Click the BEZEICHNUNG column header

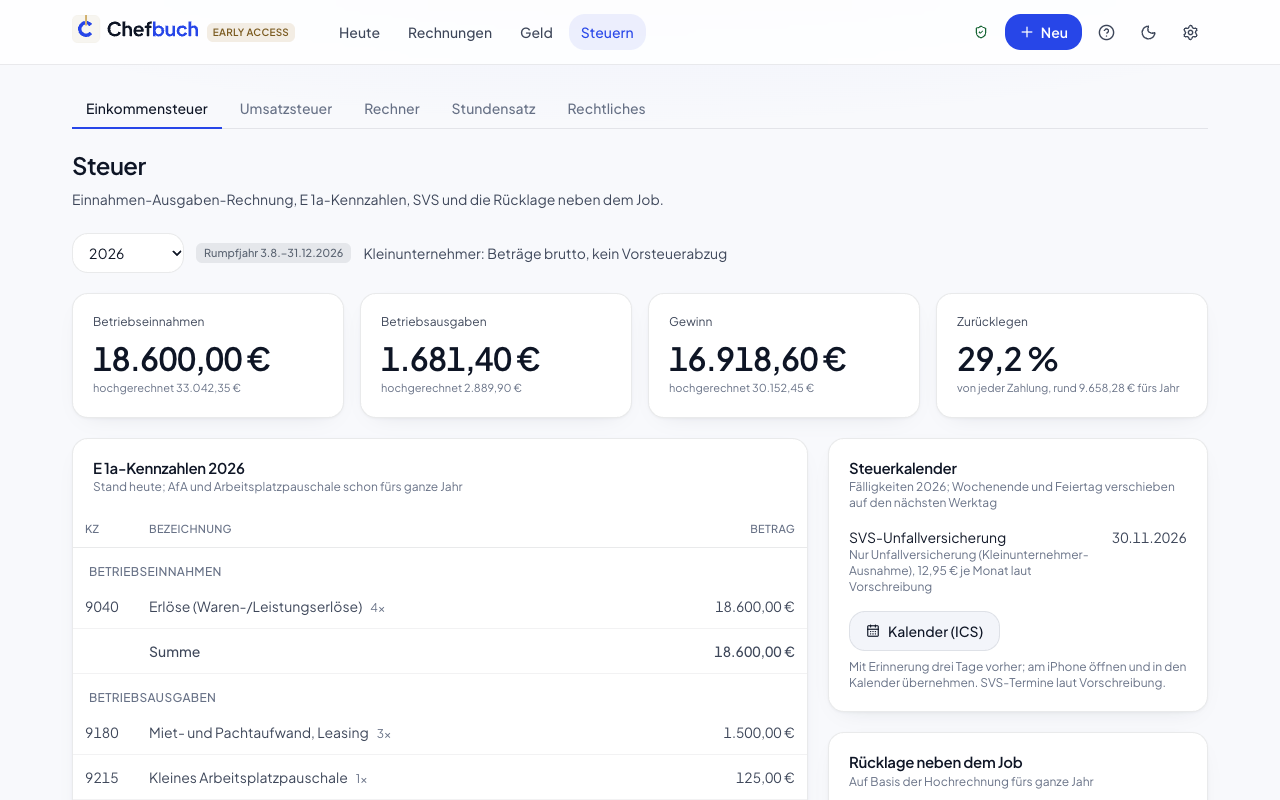click(190, 529)
